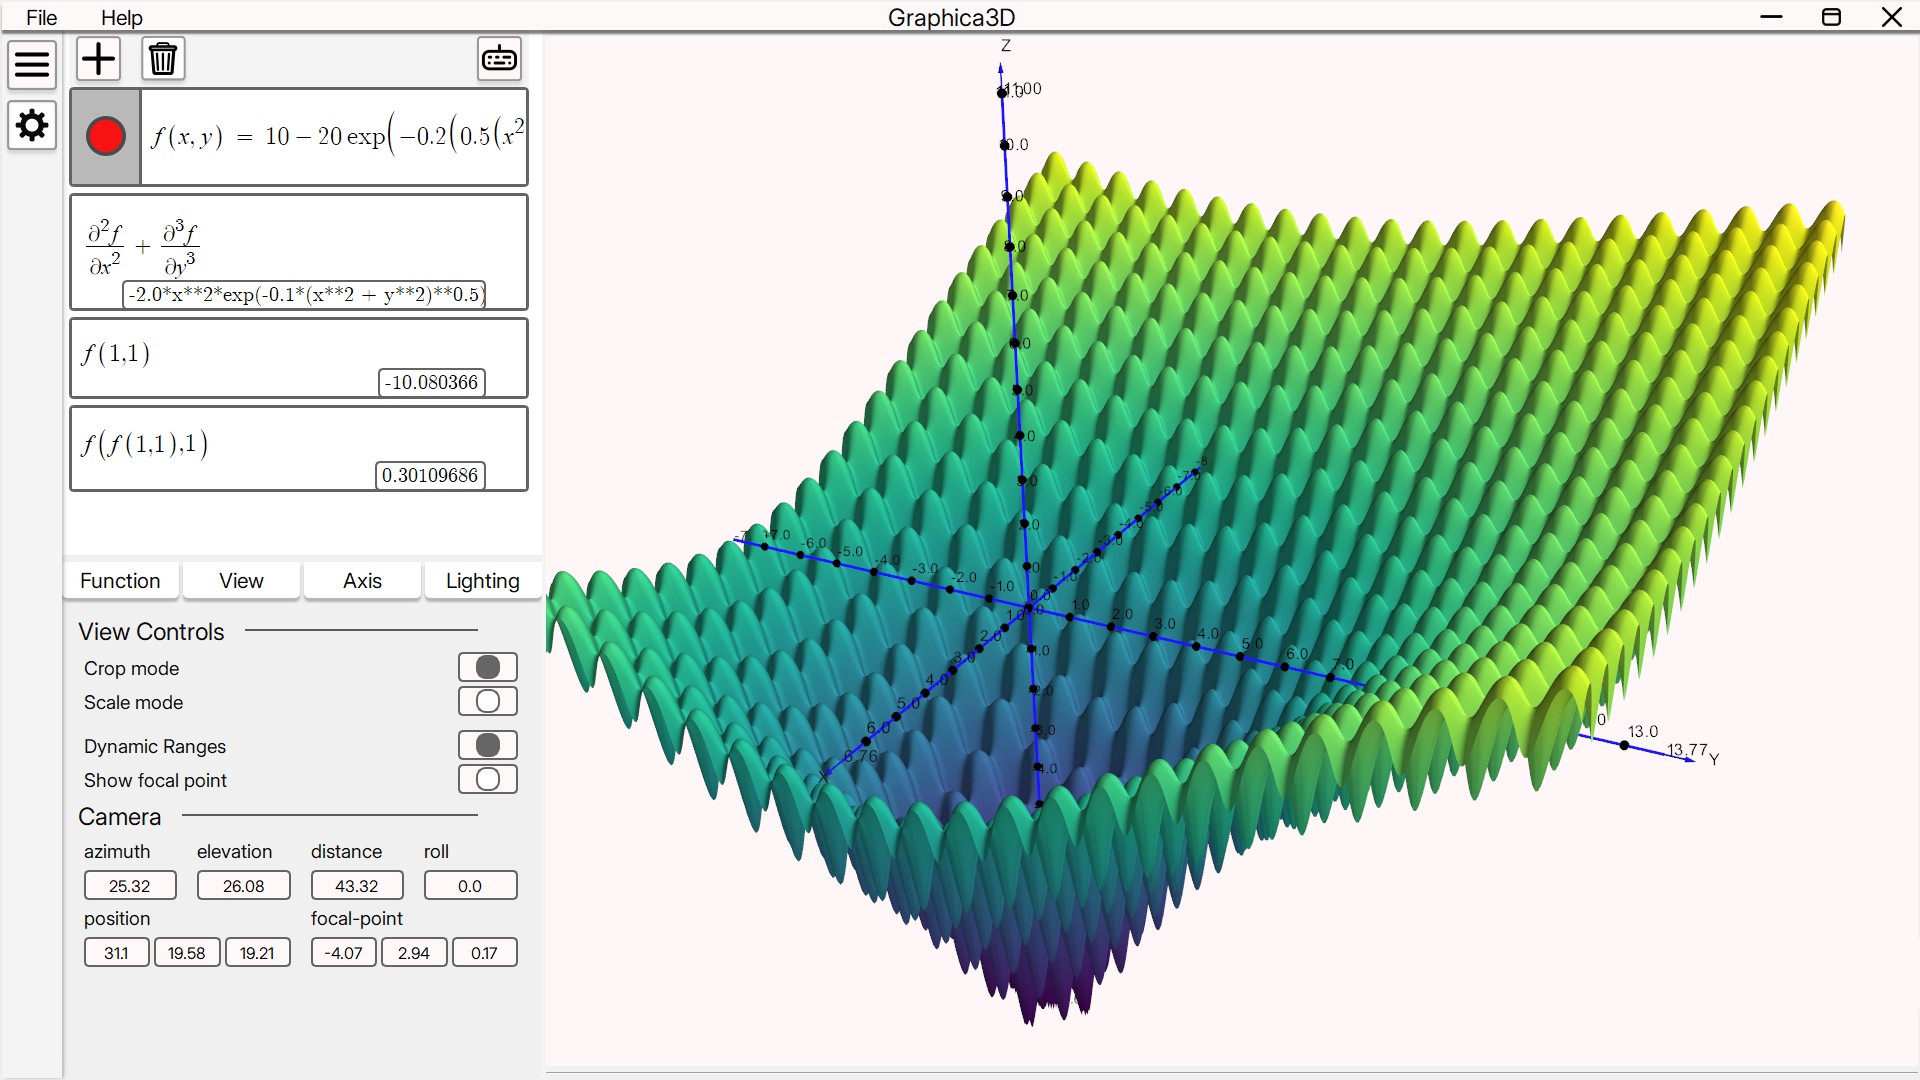Click position field showing 19.58
Image resolution: width=1920 pixels, height=1080 pixels.
[x=187, y=953]
